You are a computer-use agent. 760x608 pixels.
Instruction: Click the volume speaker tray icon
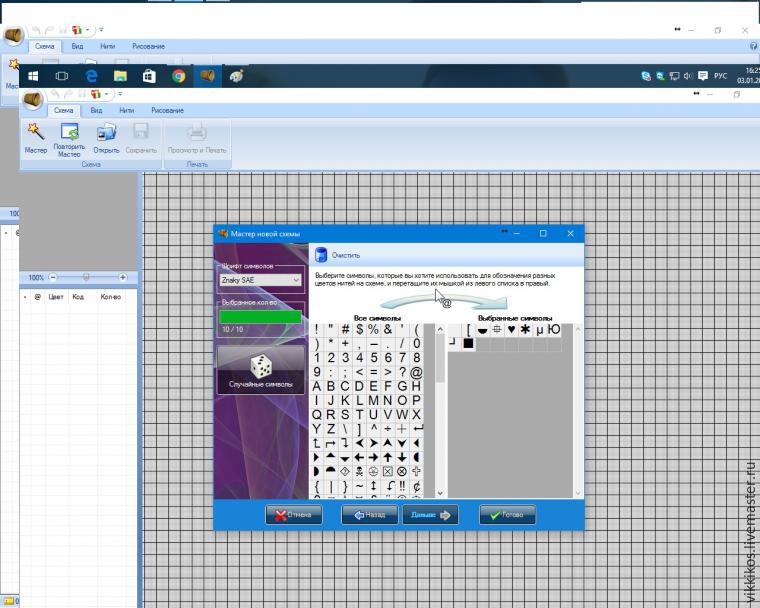point(688,76)
